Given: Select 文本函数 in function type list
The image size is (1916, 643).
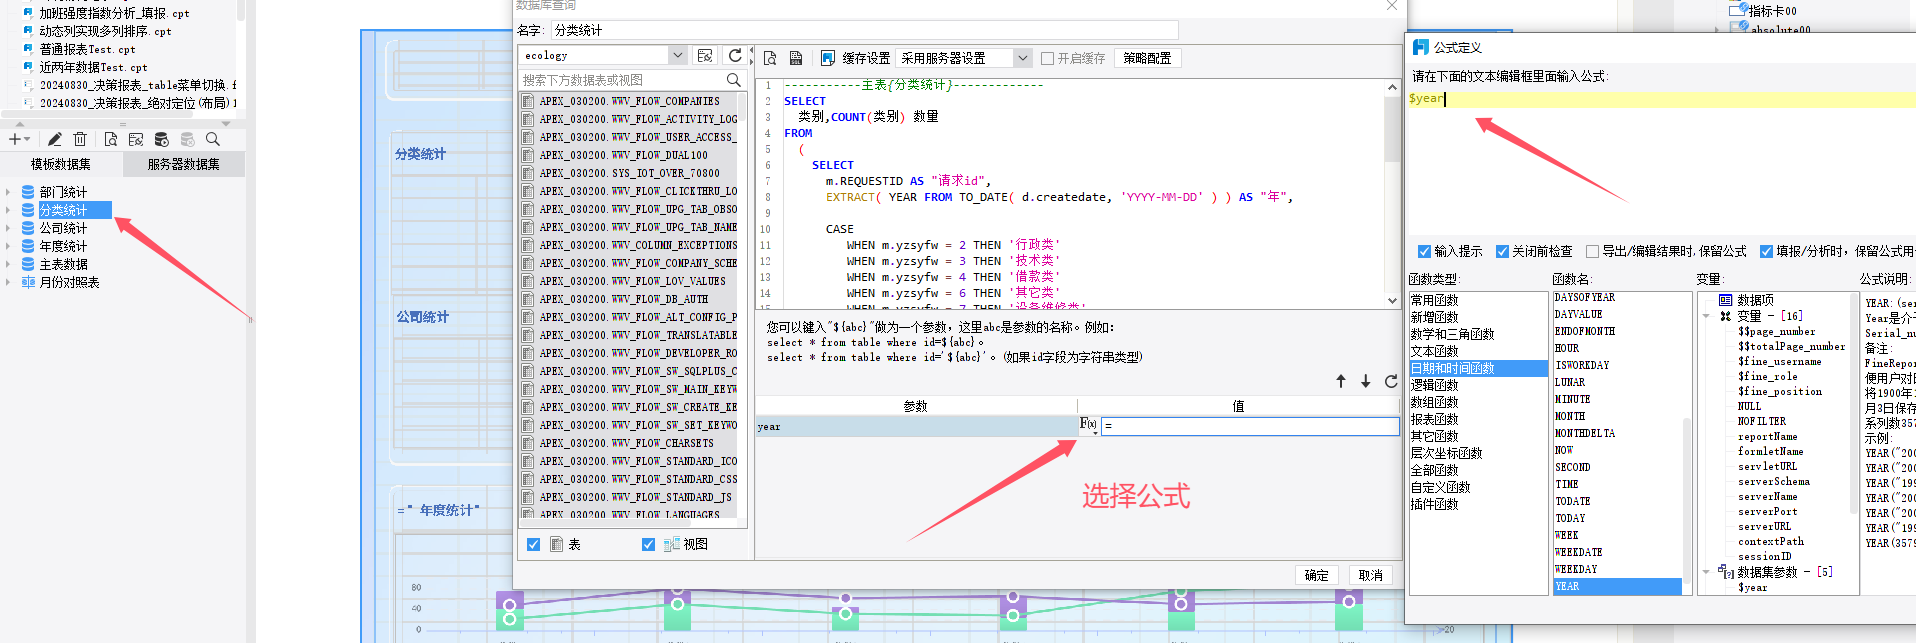Looking at the screenshot, I should tap(1434, 351).
